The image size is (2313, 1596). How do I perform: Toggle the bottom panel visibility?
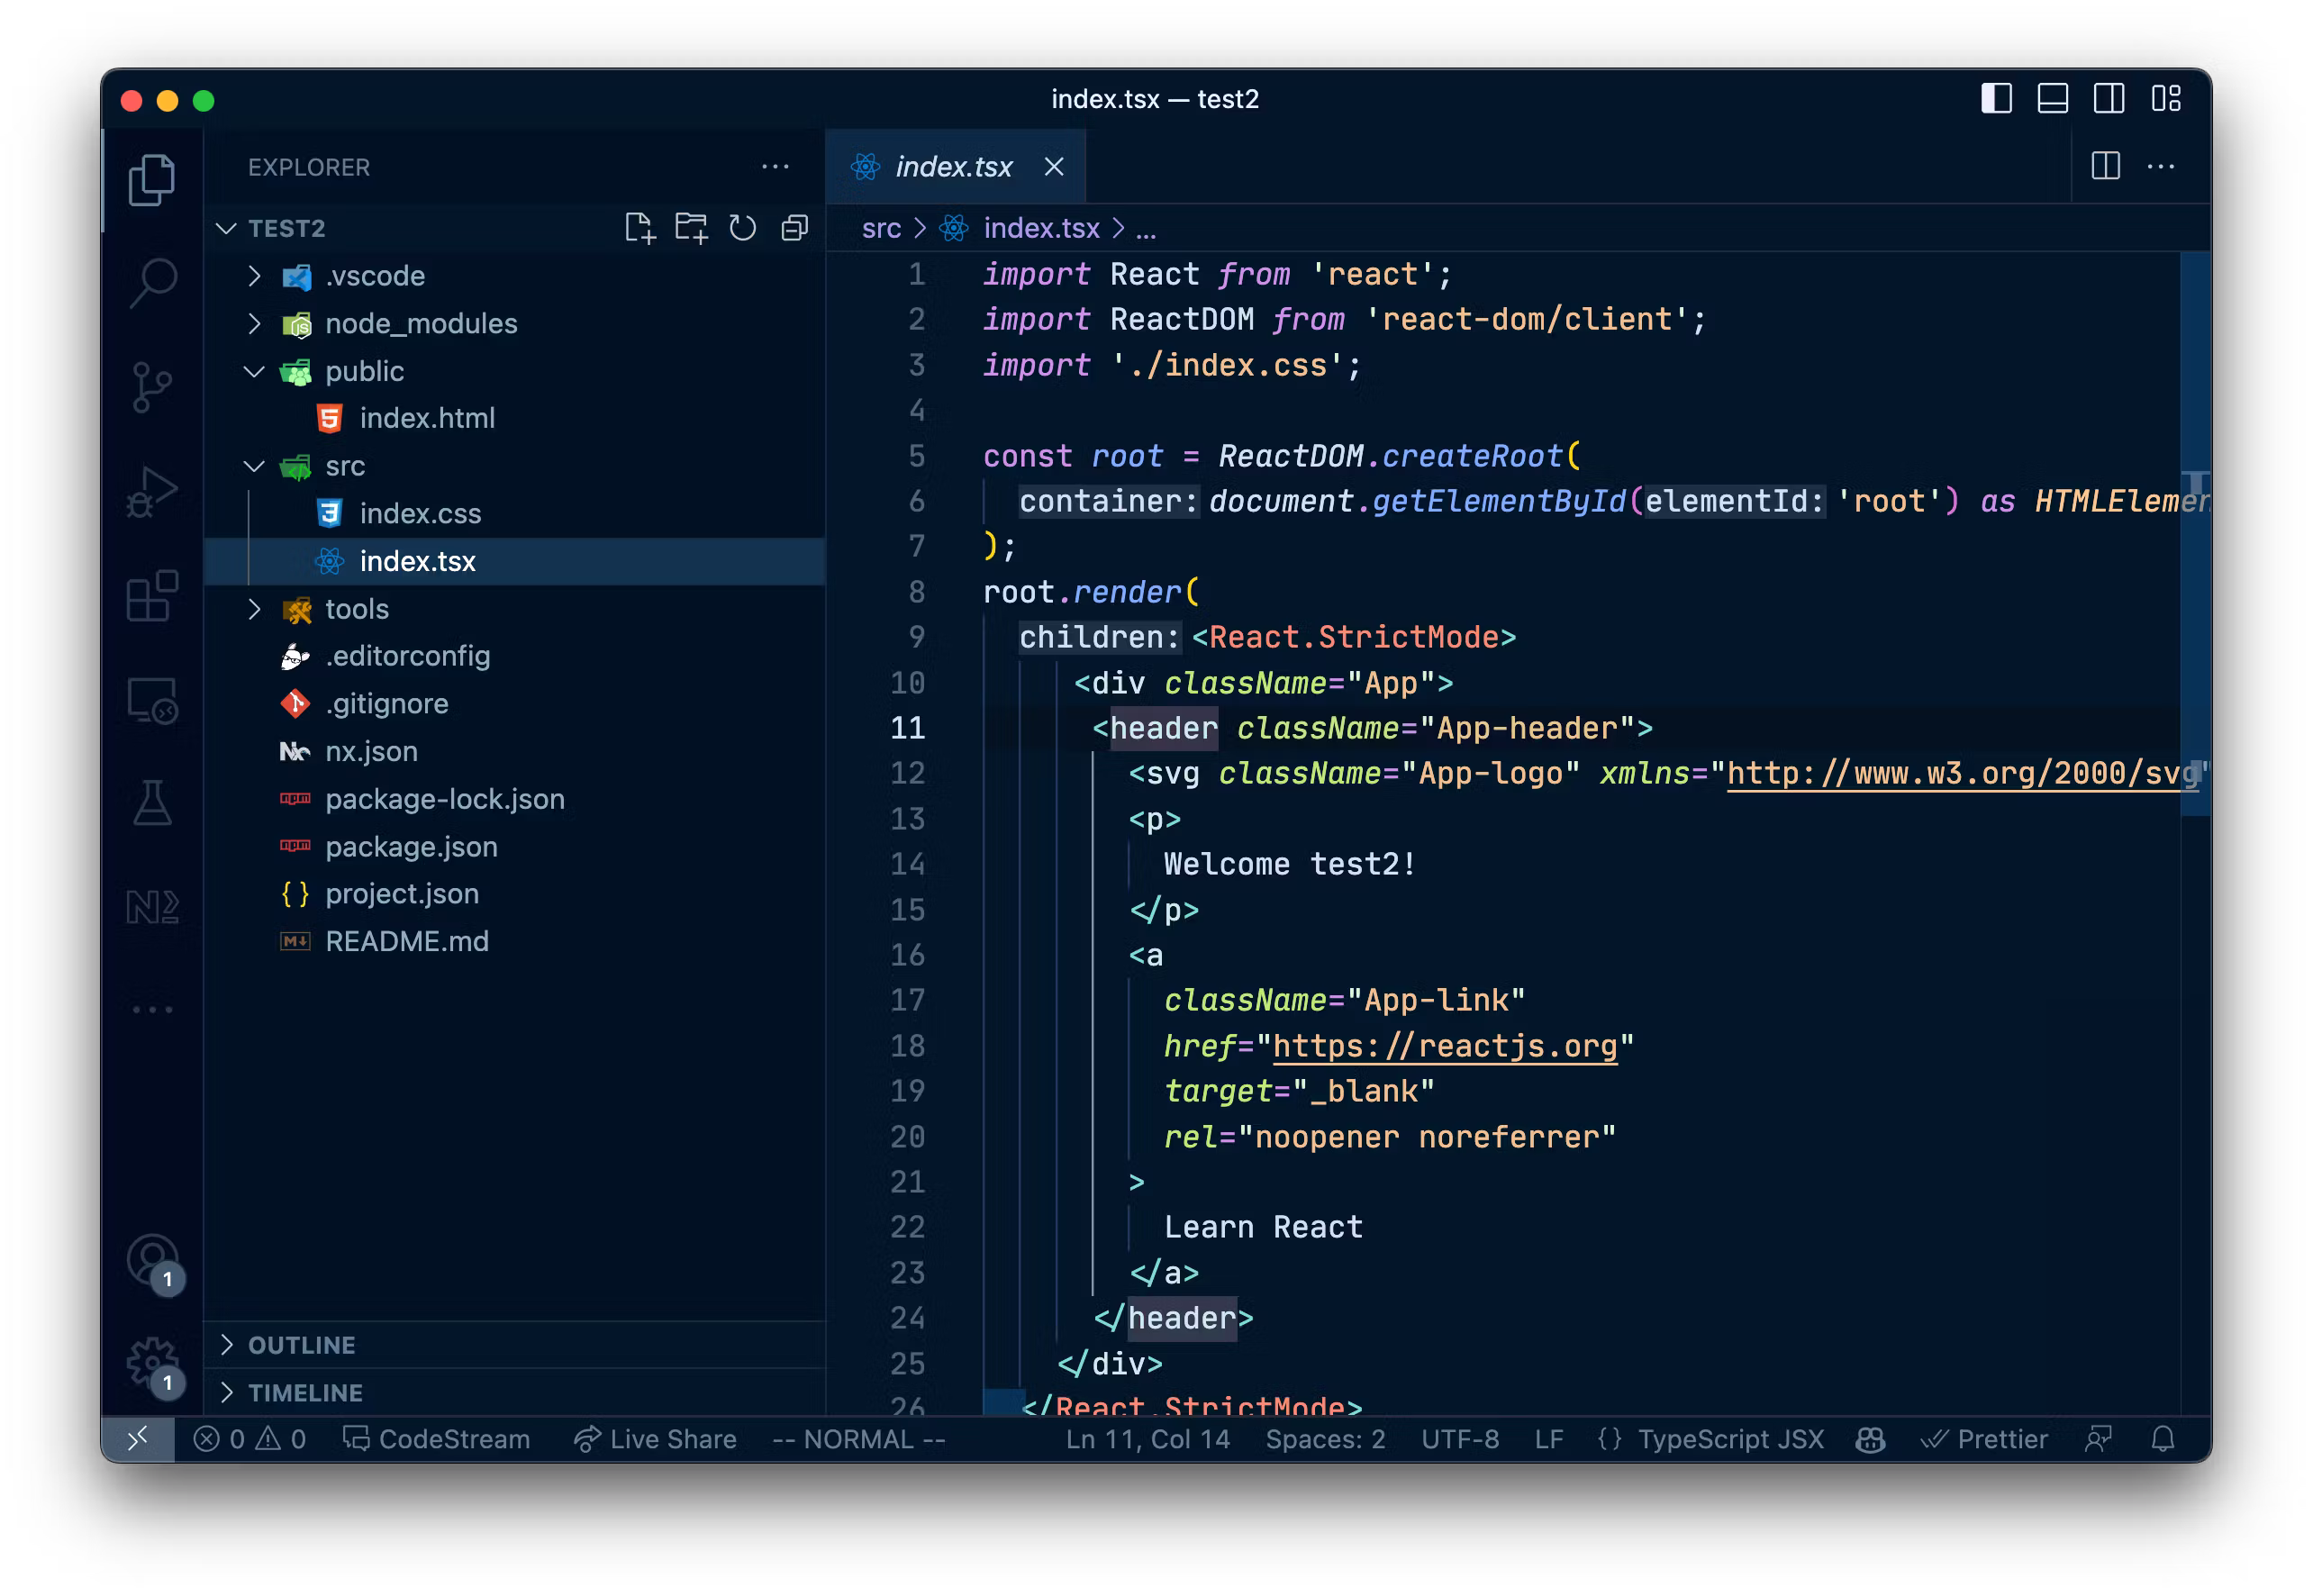[2052, 99]
